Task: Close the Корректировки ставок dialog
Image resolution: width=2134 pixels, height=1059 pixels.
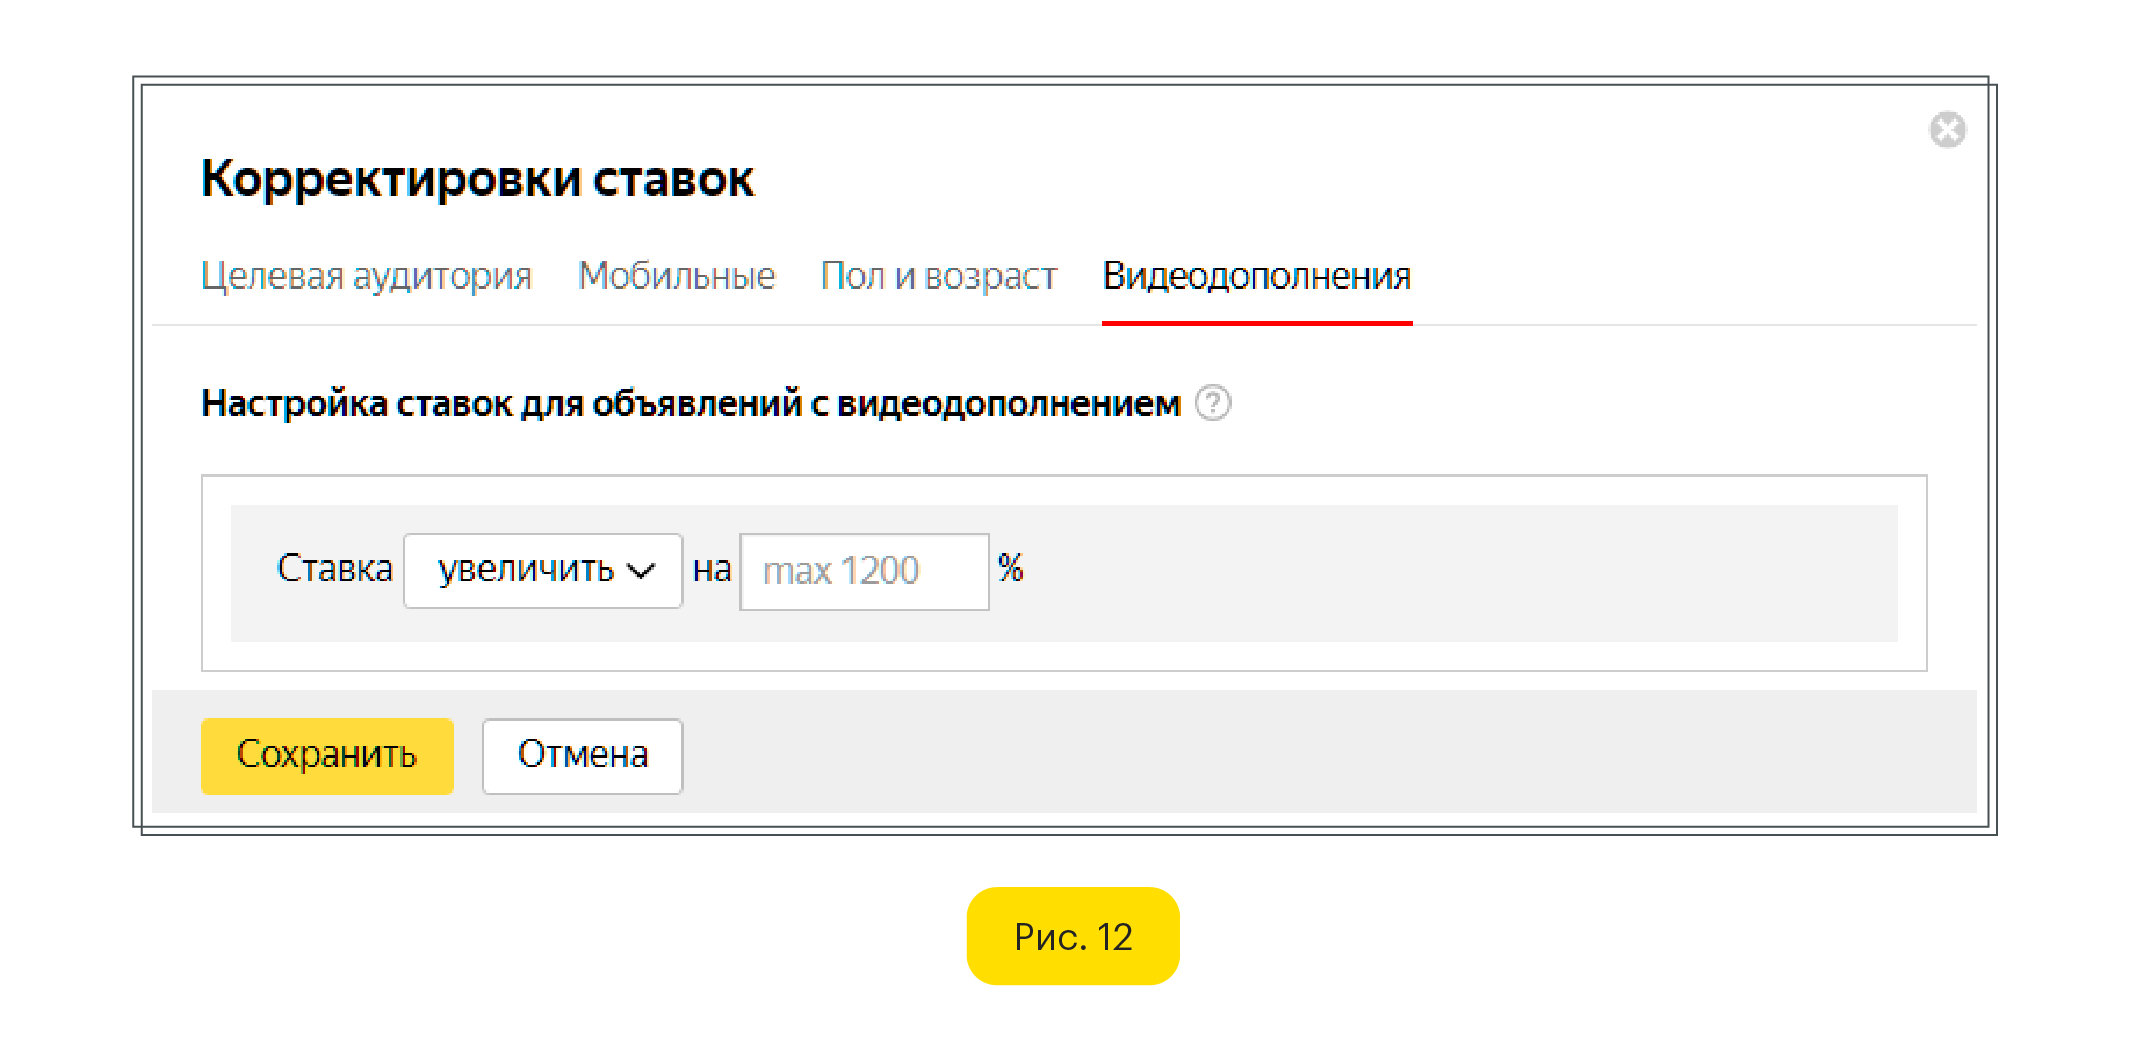Action: [1946, 130]
